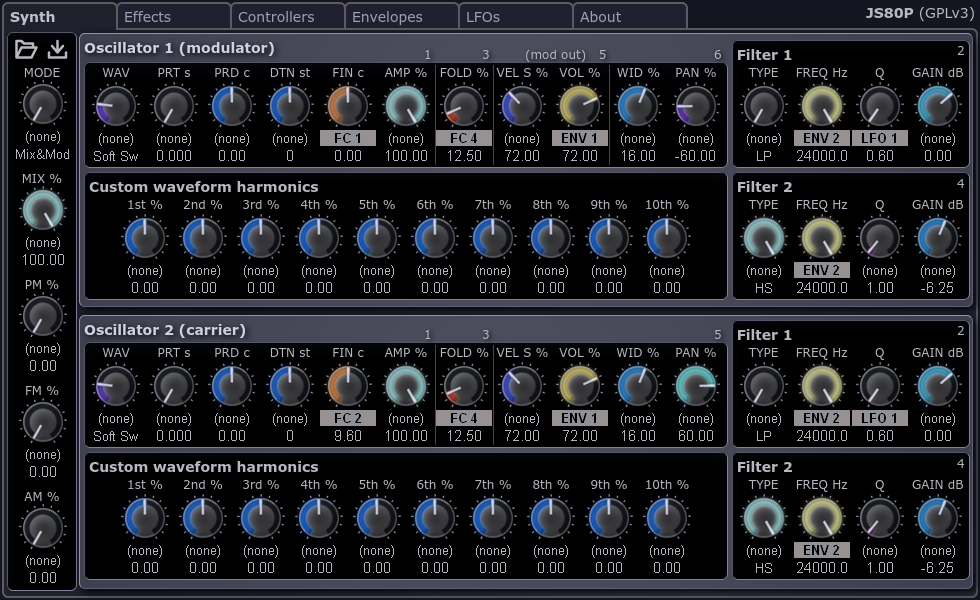Click the Mix&Mod mode value
The height and width of the screenshot is (600, 980).
pyautogui.click(x=42, y=154)
